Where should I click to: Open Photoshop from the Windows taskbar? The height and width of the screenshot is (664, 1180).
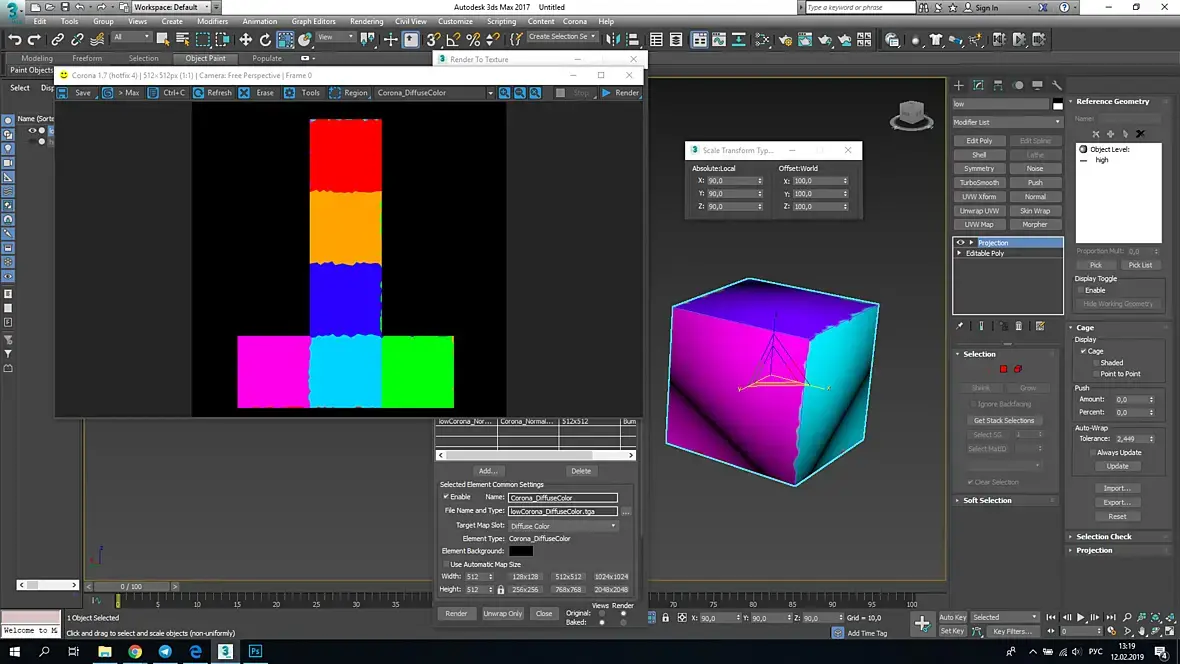[x=255, y=651]
